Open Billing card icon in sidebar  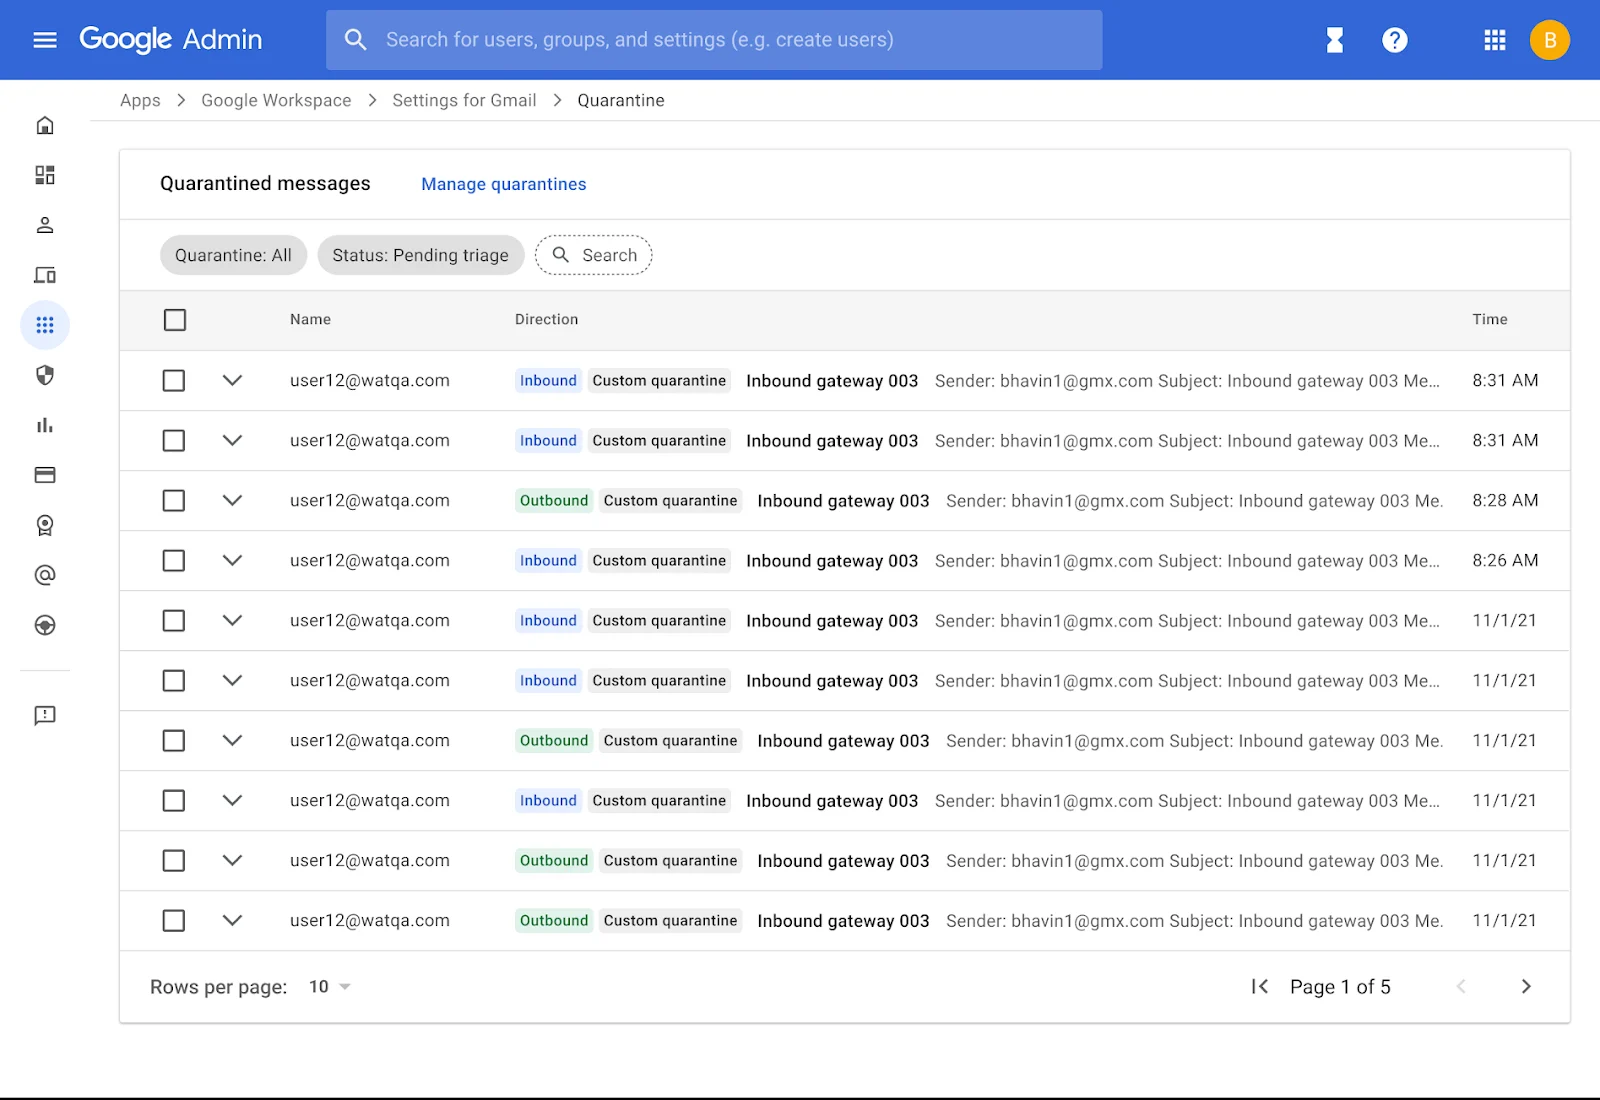pyautogui.click(x=45, y=475)
